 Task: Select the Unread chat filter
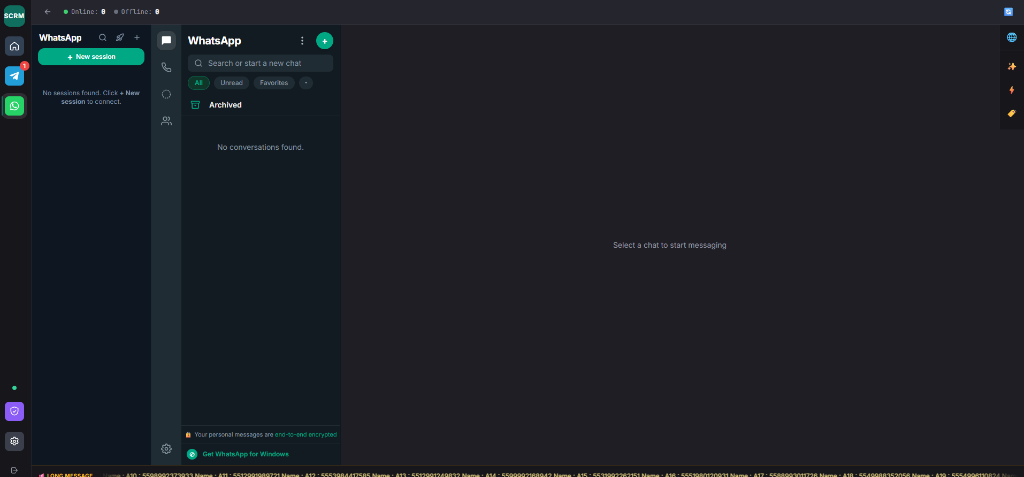point(231,83)
